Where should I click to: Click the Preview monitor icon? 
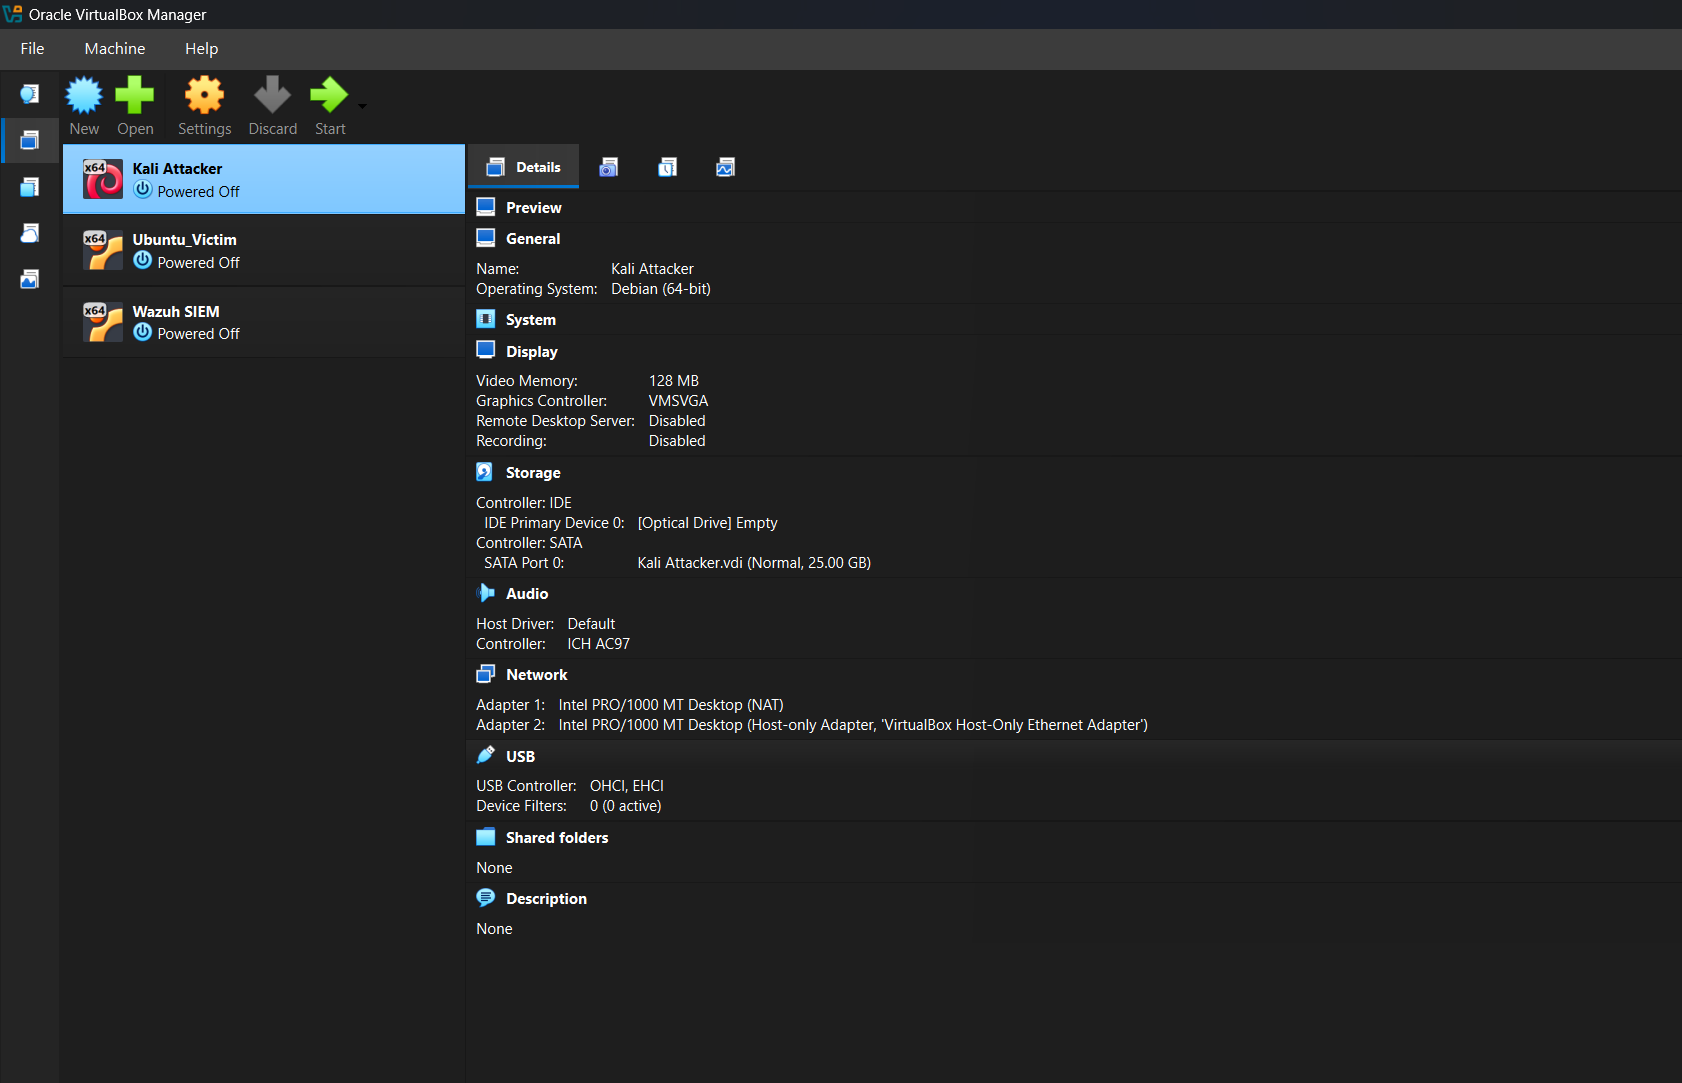click(486, 207)
